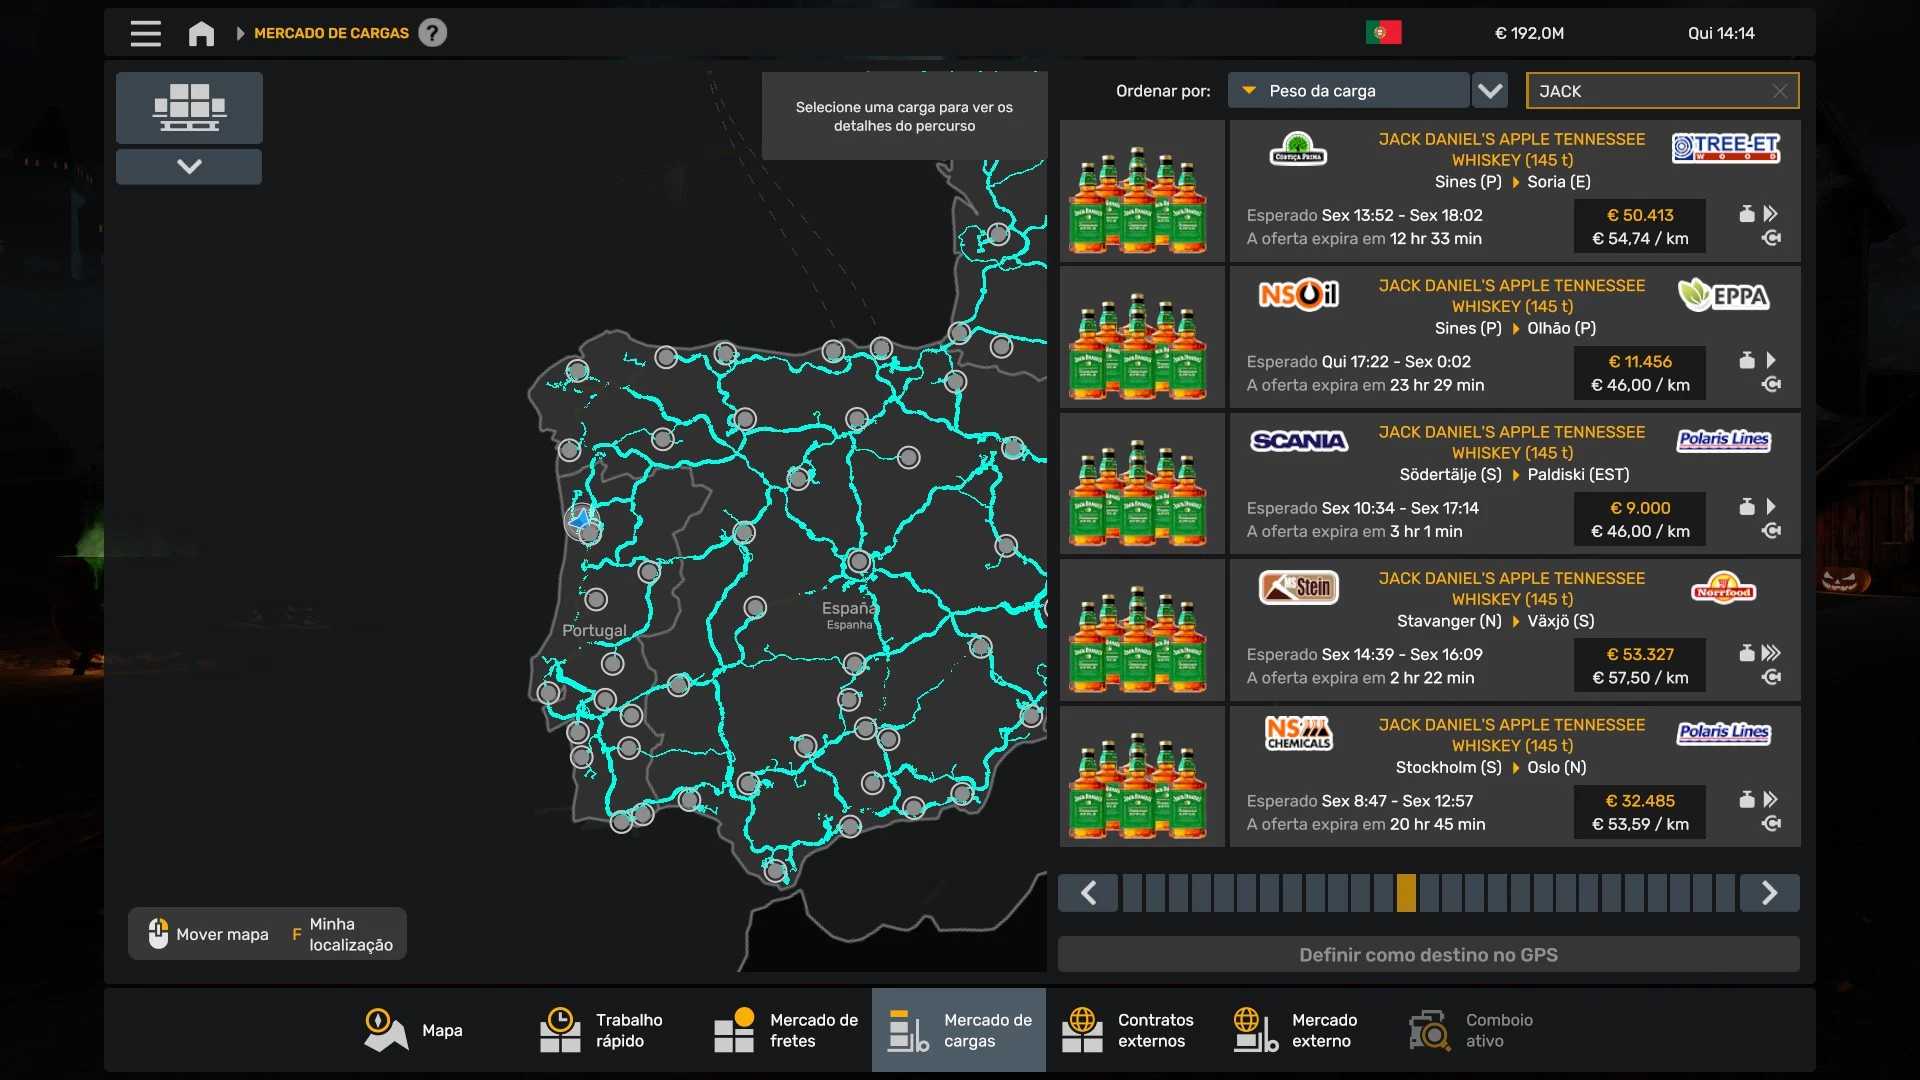Click route icon on Stockholm to Oslo offer
1920x1080 pixels.
[x=1771, y=824]
